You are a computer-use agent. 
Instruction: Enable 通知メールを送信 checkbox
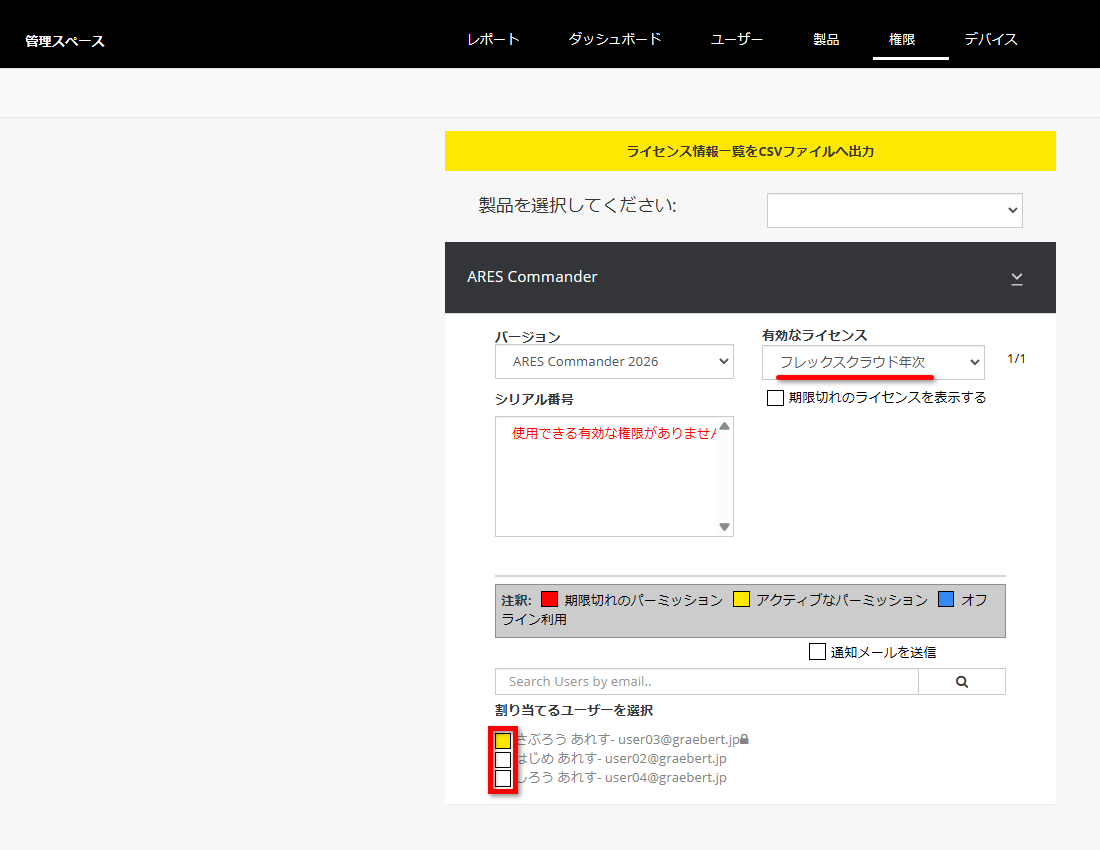tap(817, 652)
